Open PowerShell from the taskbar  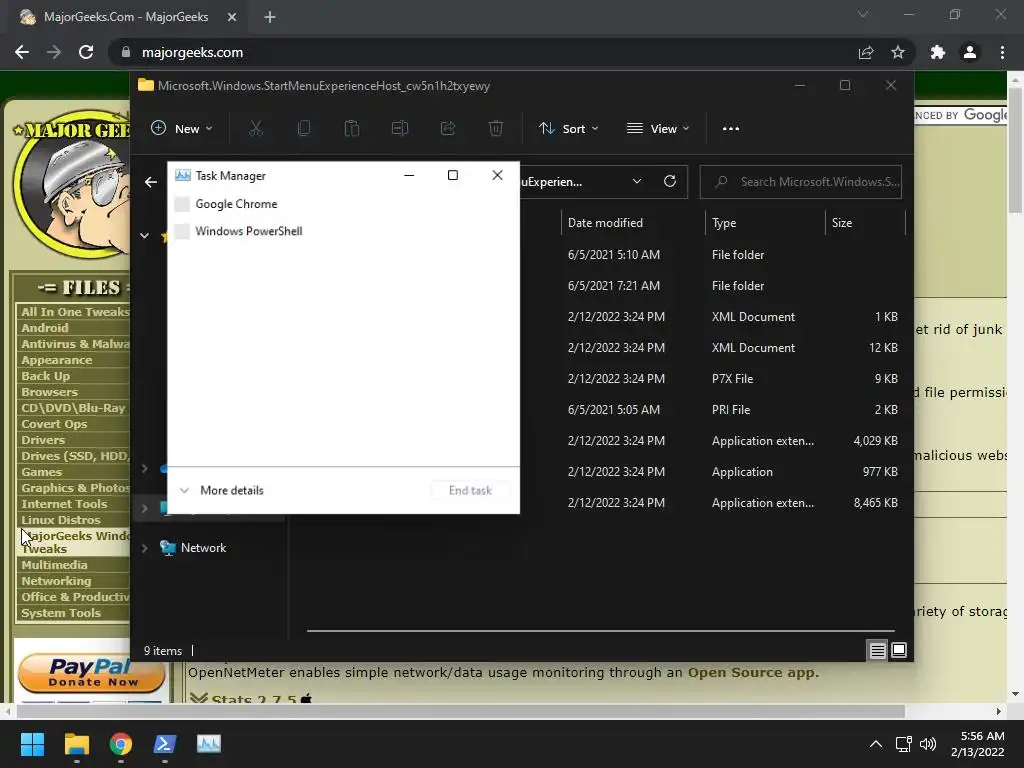point(165,744)
